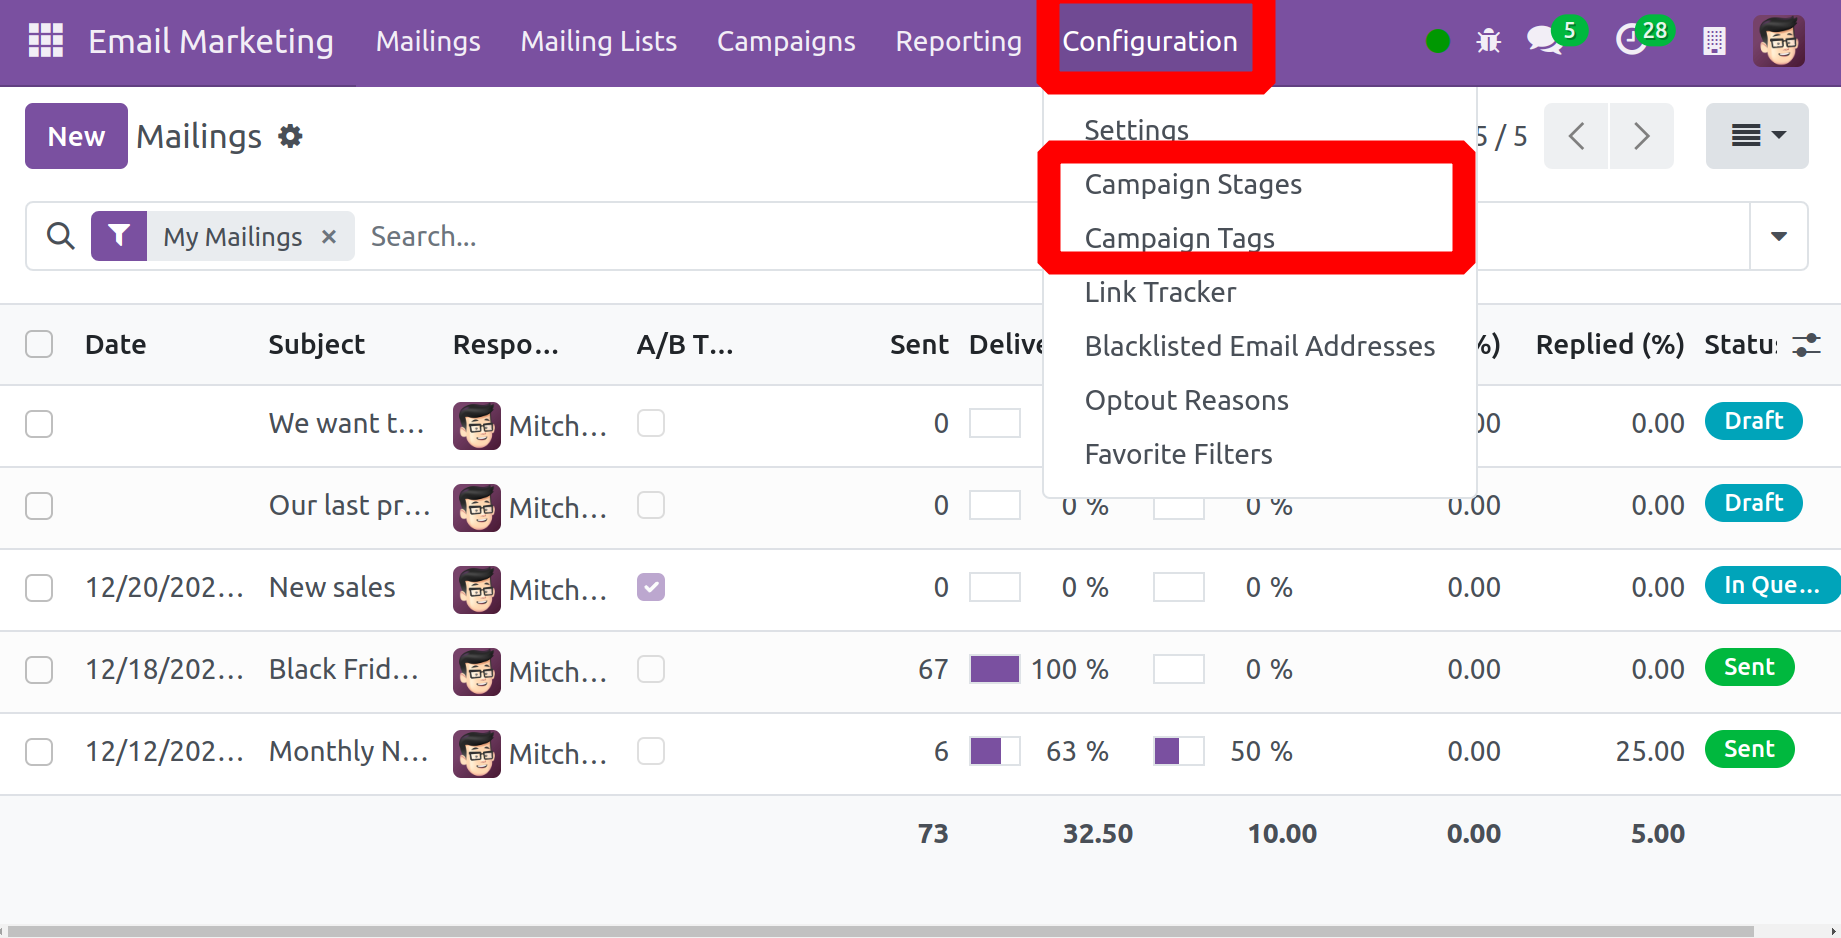Open the chat messages icon

[1545, 41]
